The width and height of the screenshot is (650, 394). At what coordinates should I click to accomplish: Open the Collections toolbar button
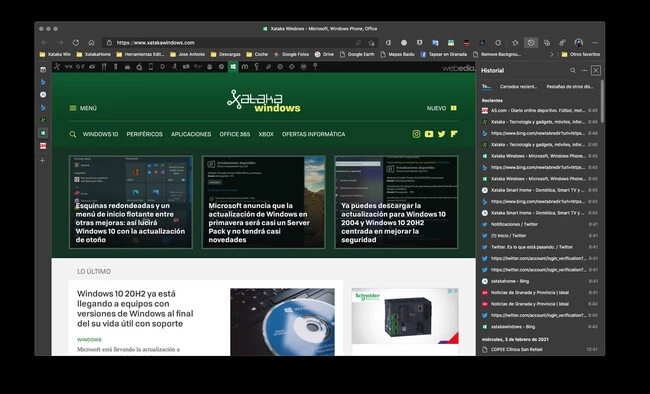[547, 43]
